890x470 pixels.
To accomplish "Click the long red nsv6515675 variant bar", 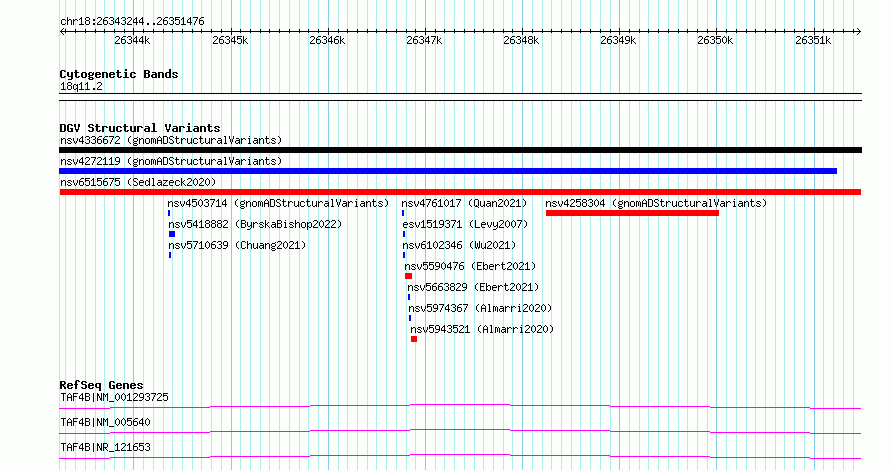I will coord(460,192).
